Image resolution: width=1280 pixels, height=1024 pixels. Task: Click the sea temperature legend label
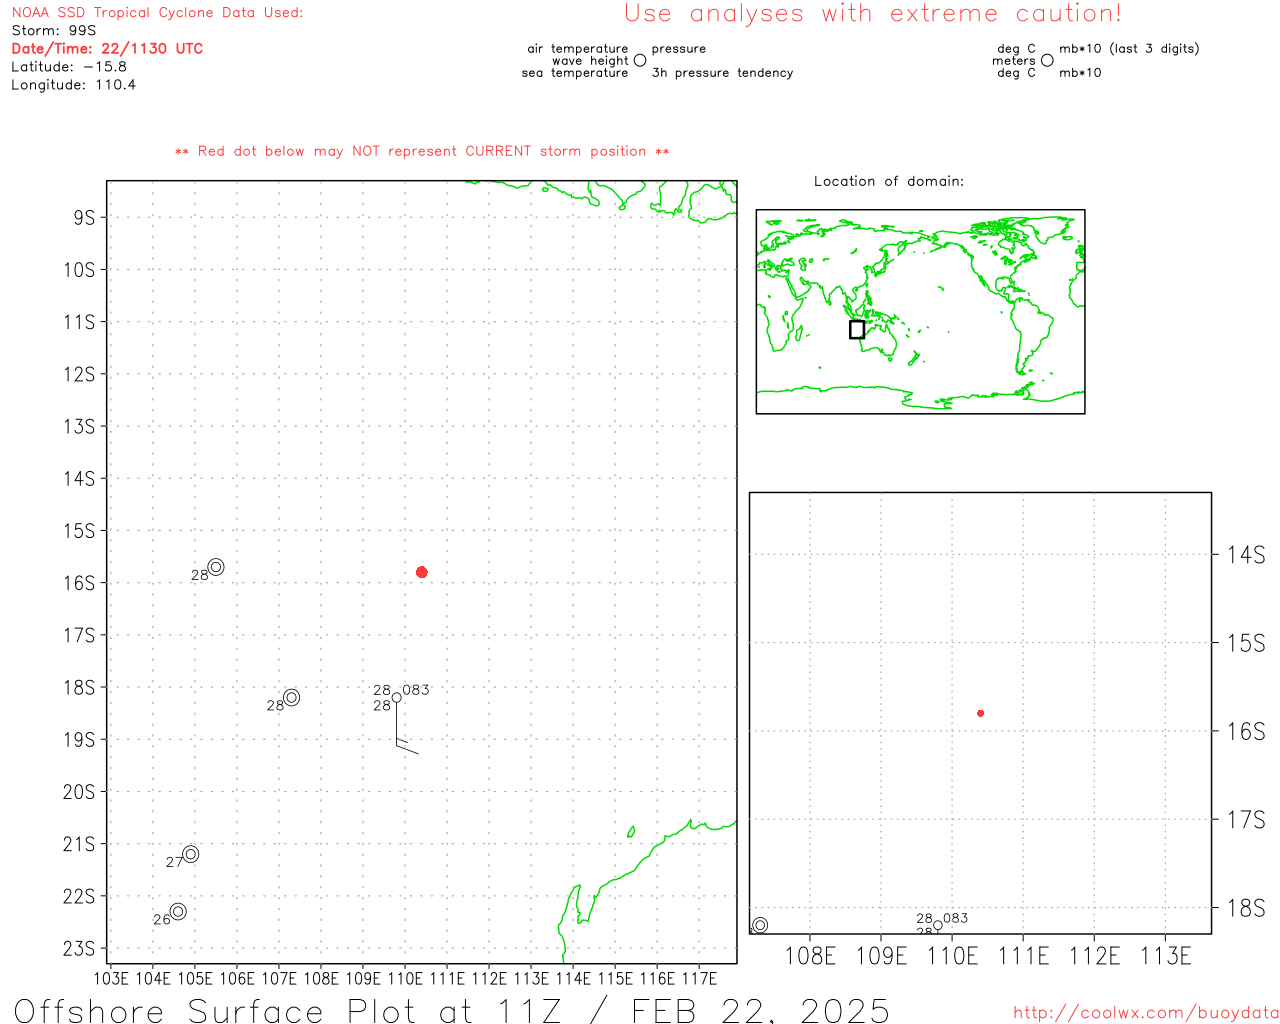tap(575, 73)
